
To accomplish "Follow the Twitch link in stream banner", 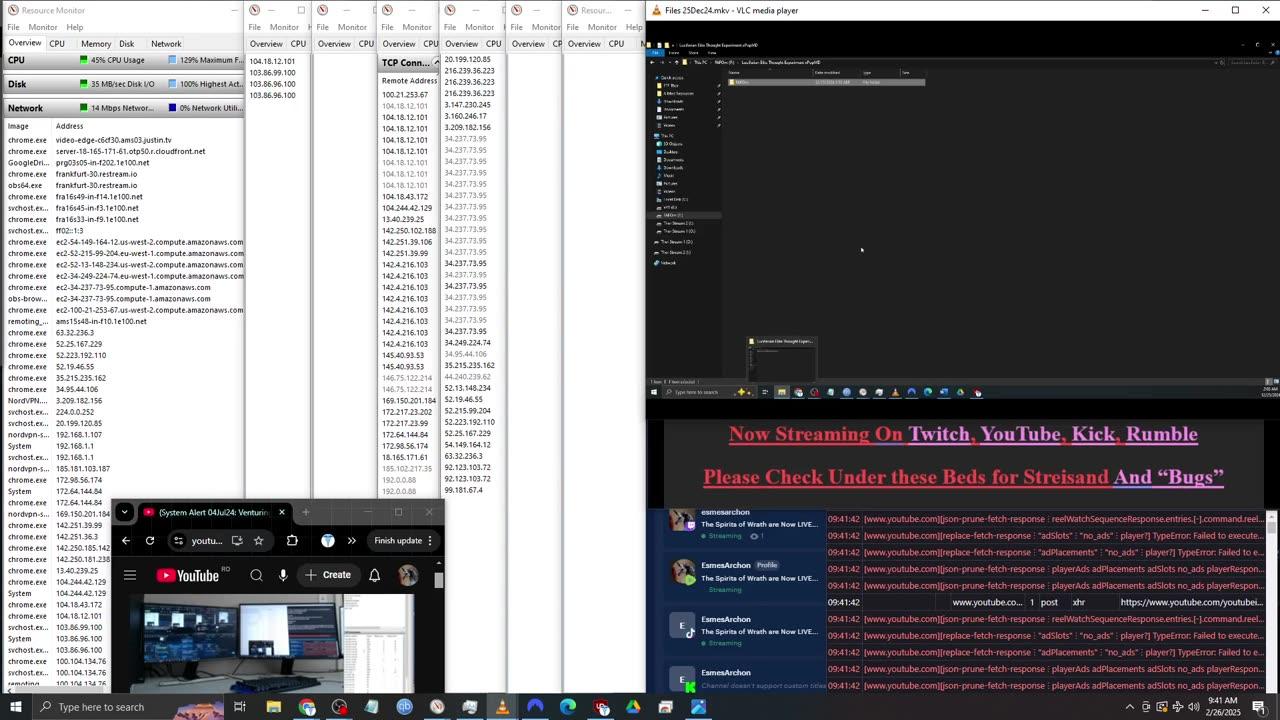I will [x=939, y=434].
